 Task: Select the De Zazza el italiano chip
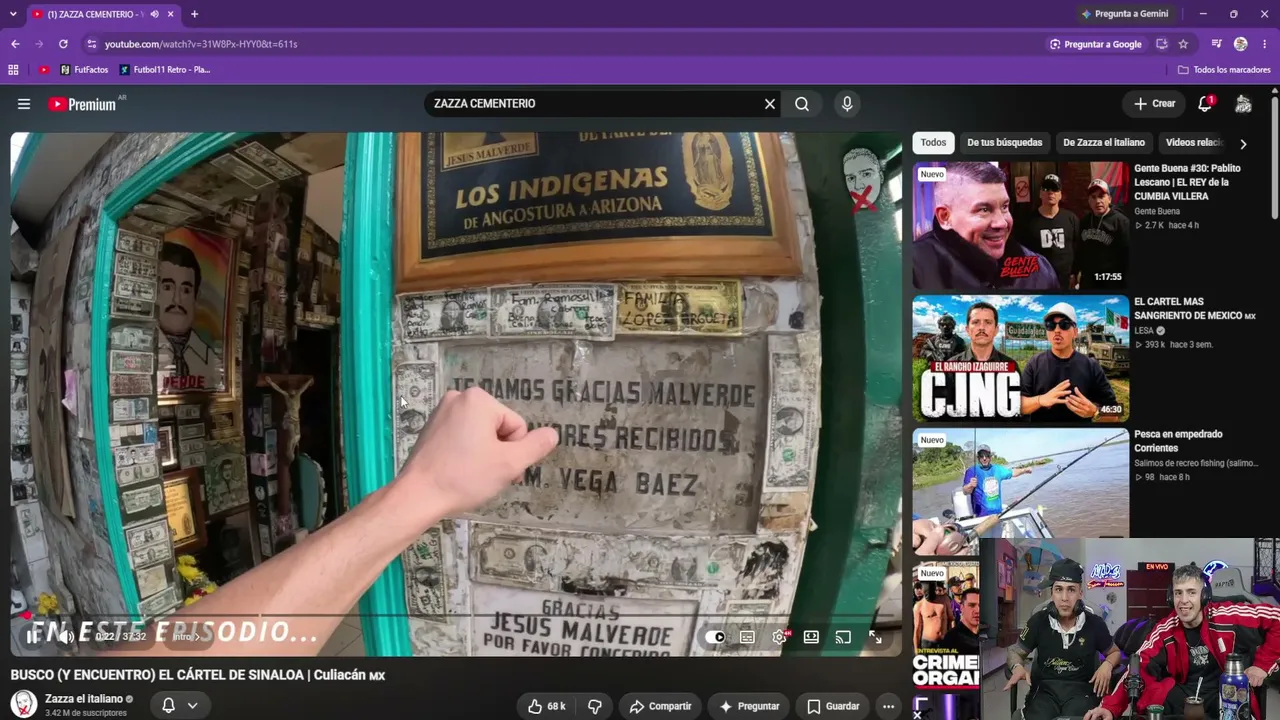(1104, 143)
